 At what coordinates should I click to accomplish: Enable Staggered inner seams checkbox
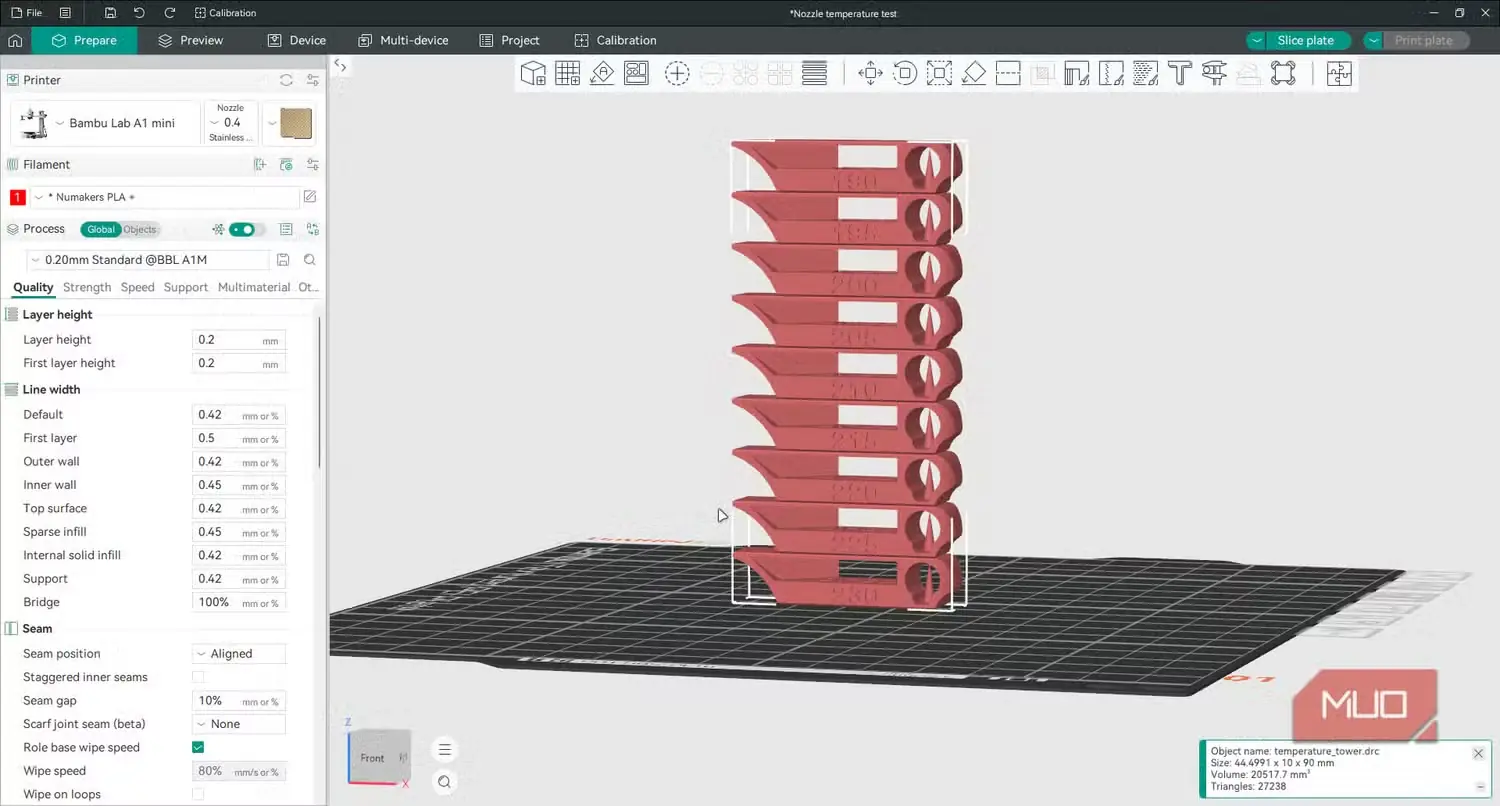[x=198, y=677]
